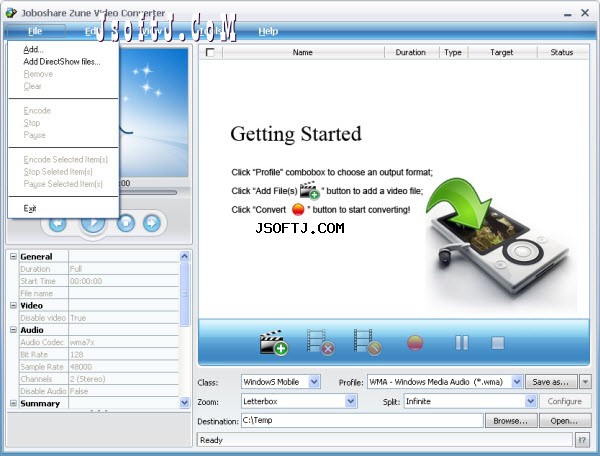Click the properties panel scroll down arrow
This screenshot has height=456, width=600.
[x=184, y=402]
